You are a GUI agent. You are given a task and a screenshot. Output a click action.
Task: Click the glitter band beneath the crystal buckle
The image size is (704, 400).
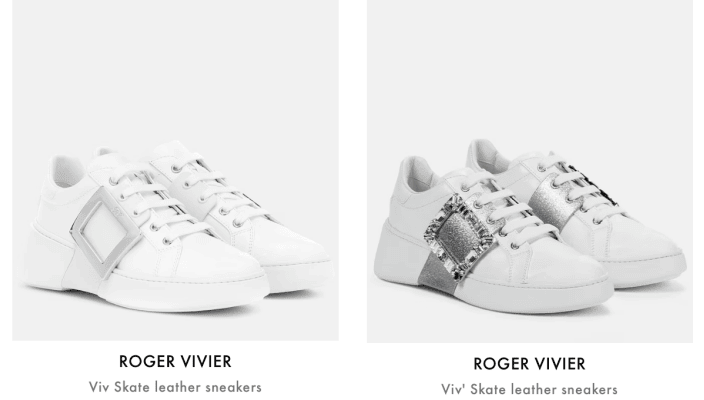pos(432,270)
